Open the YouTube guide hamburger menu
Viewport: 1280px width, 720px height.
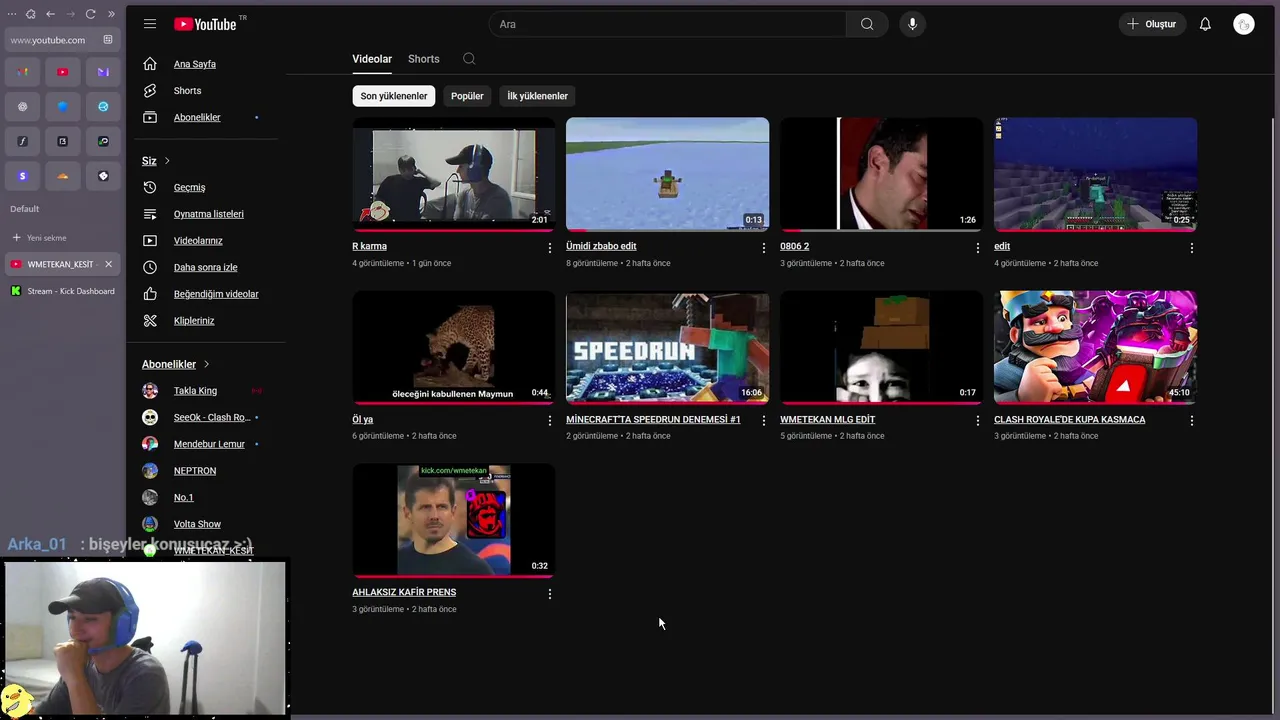[x=150, y=24]
